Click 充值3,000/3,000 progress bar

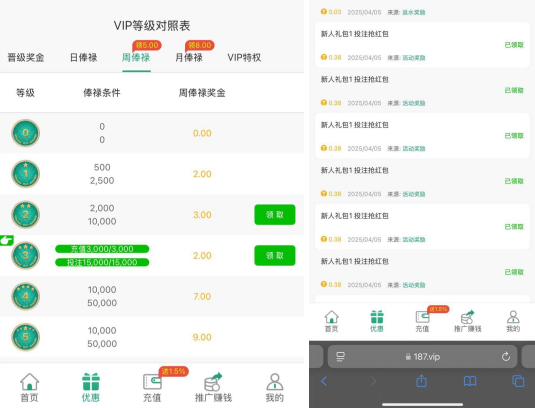pos(102,249)
